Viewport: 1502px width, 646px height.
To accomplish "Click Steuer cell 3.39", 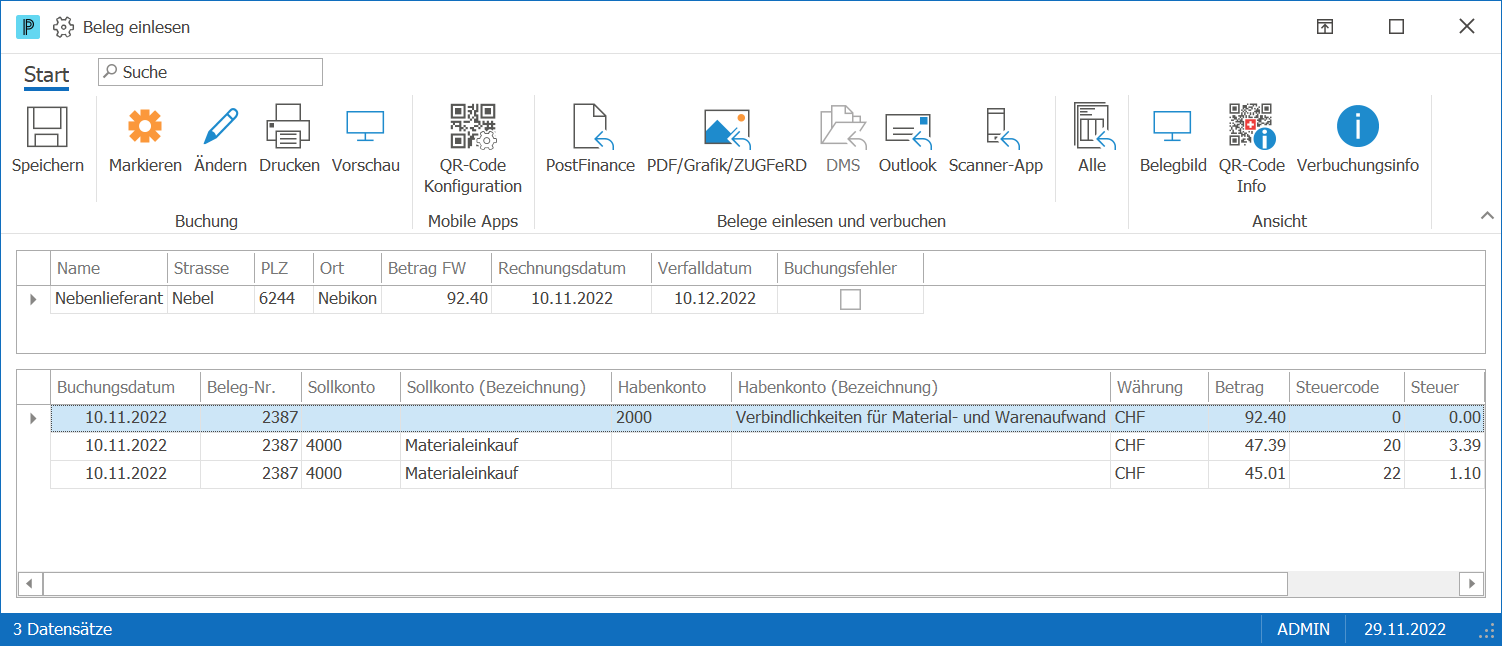I will (x=1444, y=446).
